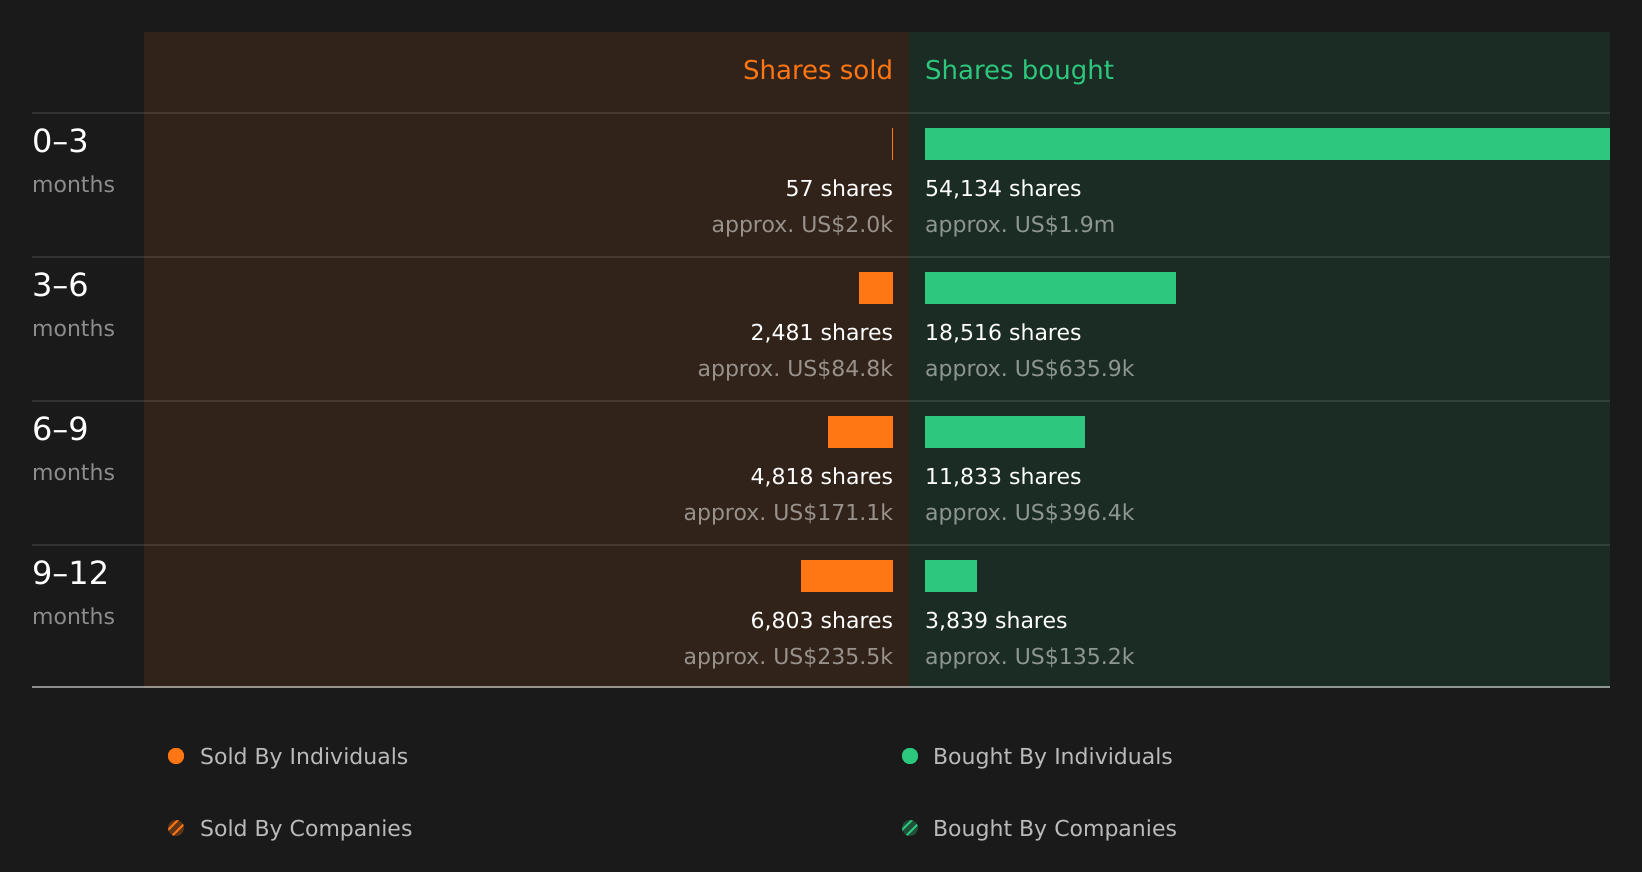Click the 9–12 months row label
The image size is (1642, 872).
click(x=73, y=593)
